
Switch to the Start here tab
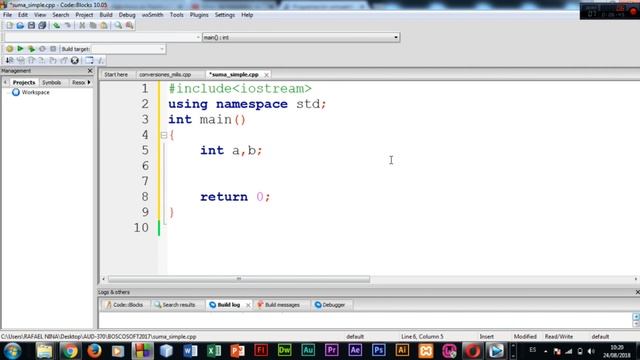pyautogui.click(x=116, y=75)
